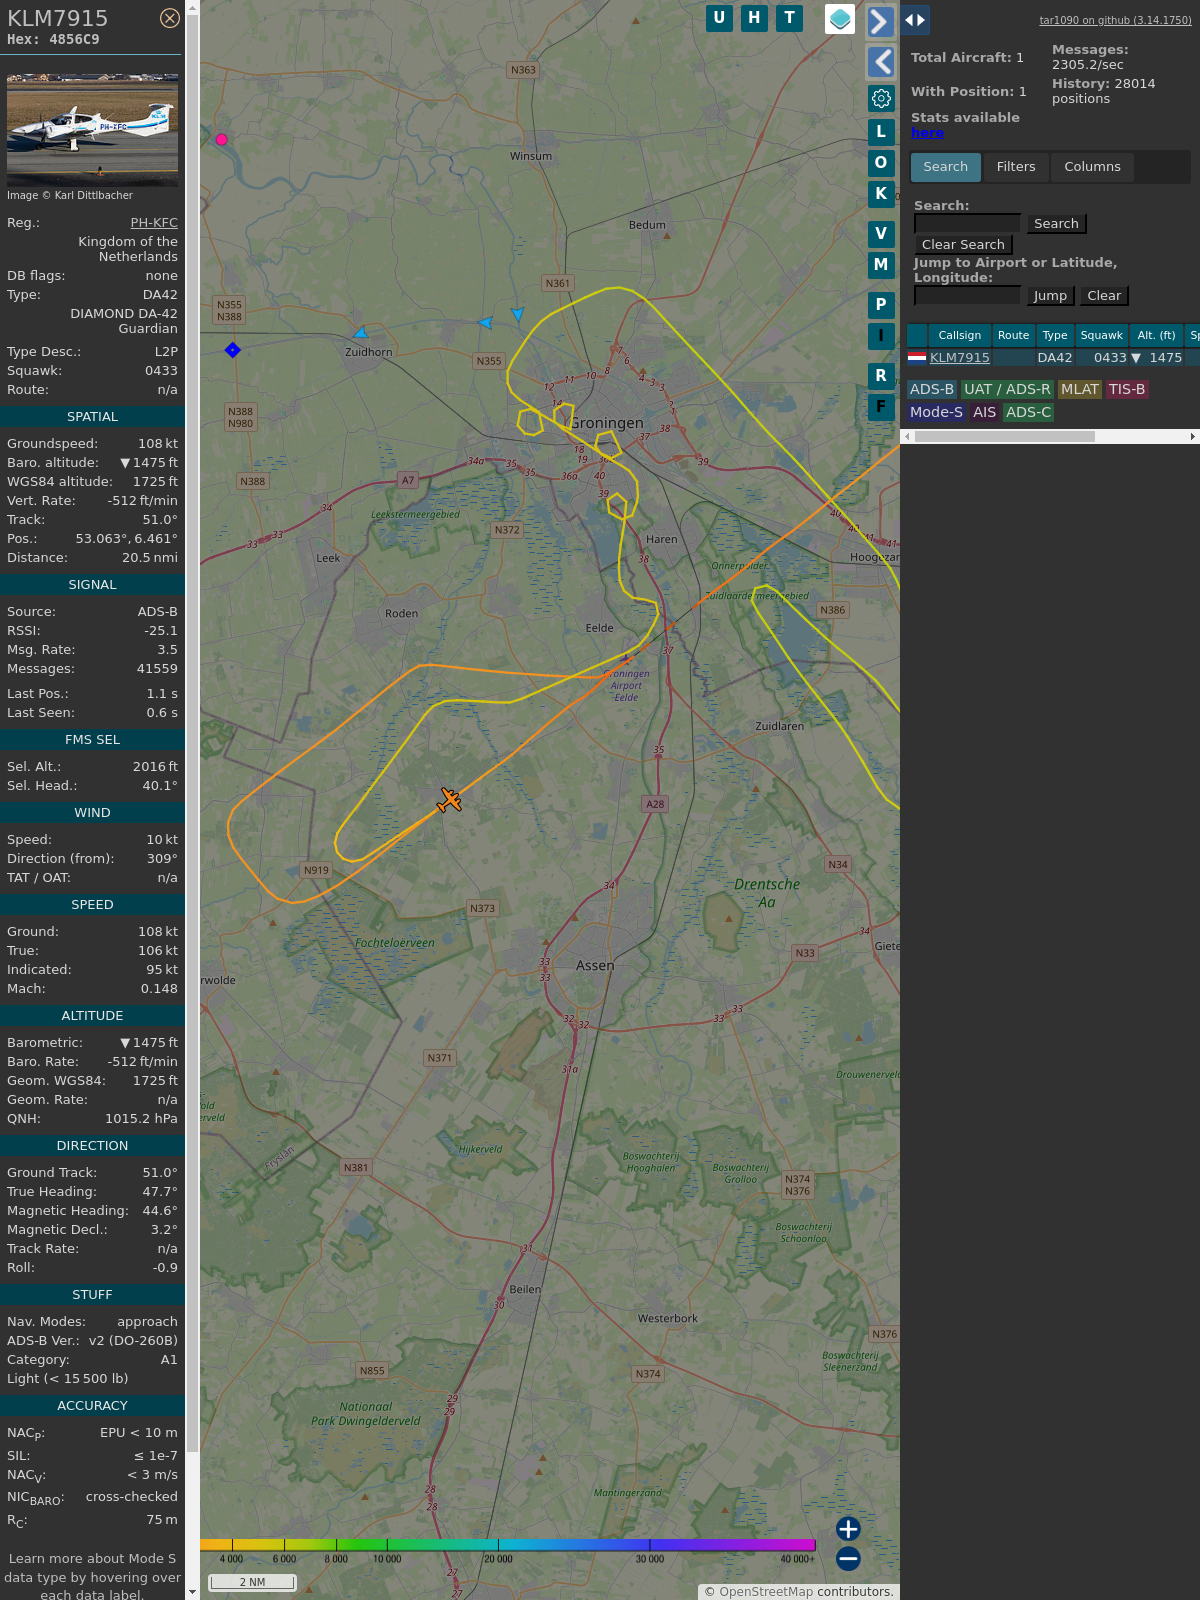Toggle the V map button
The image size is (1200, 1600).
click(x=881, y=234)
